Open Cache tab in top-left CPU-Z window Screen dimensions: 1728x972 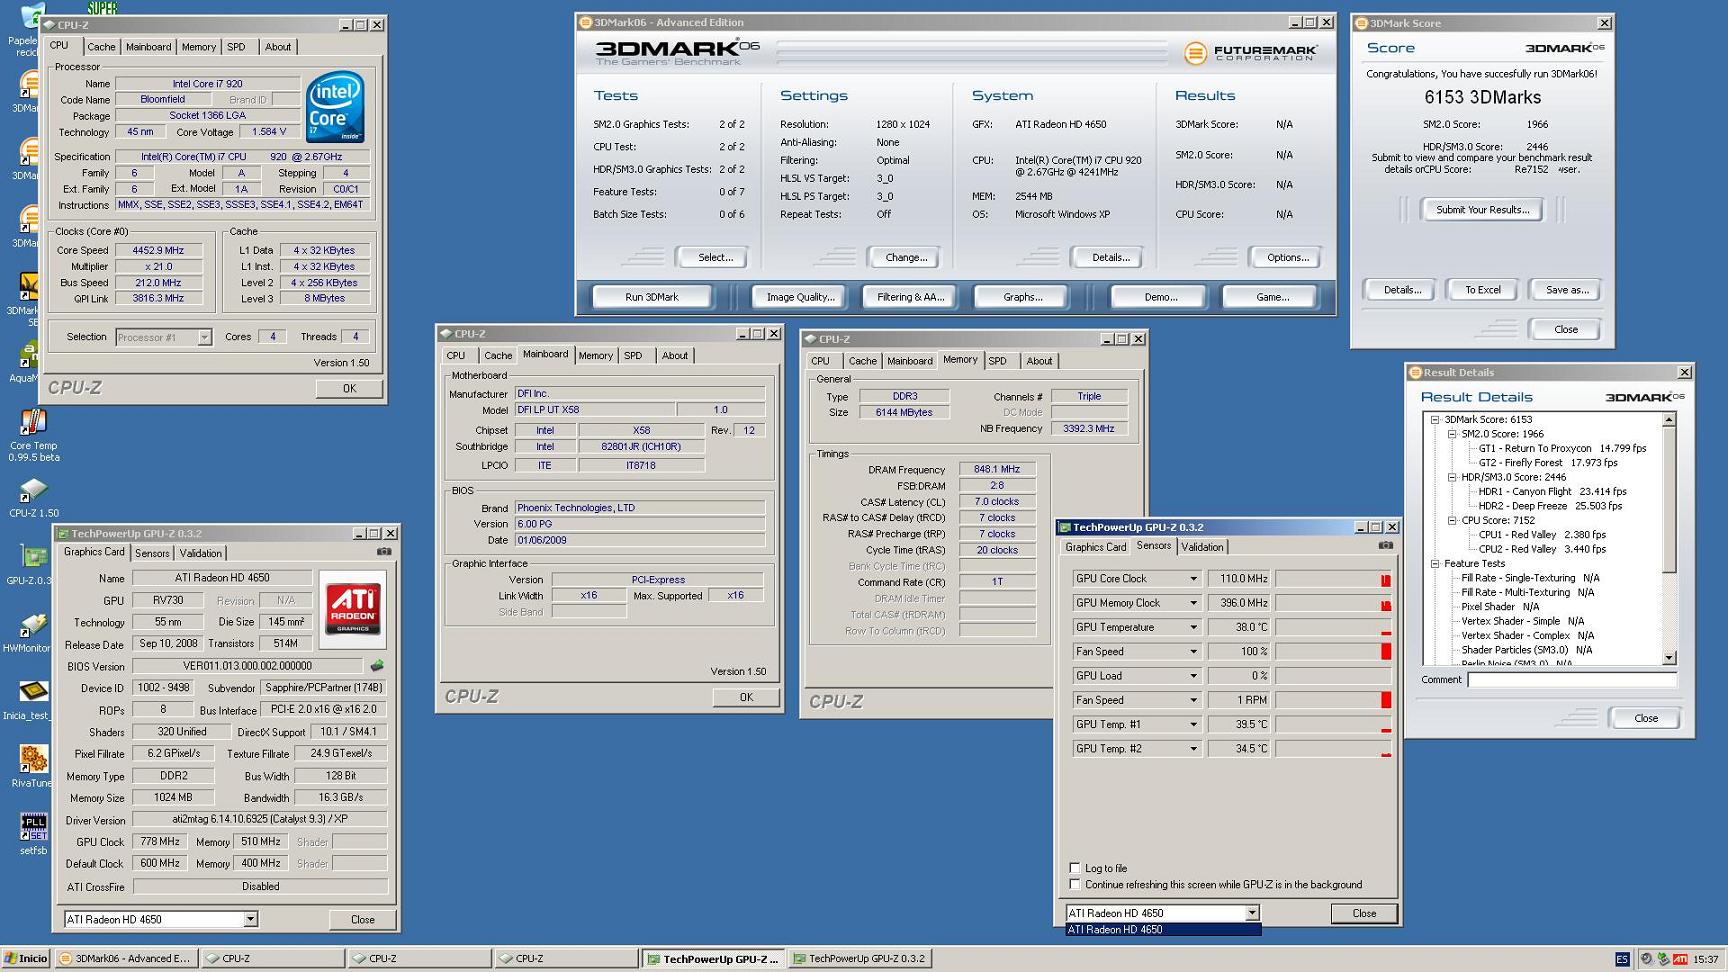[x=101, y=47]
